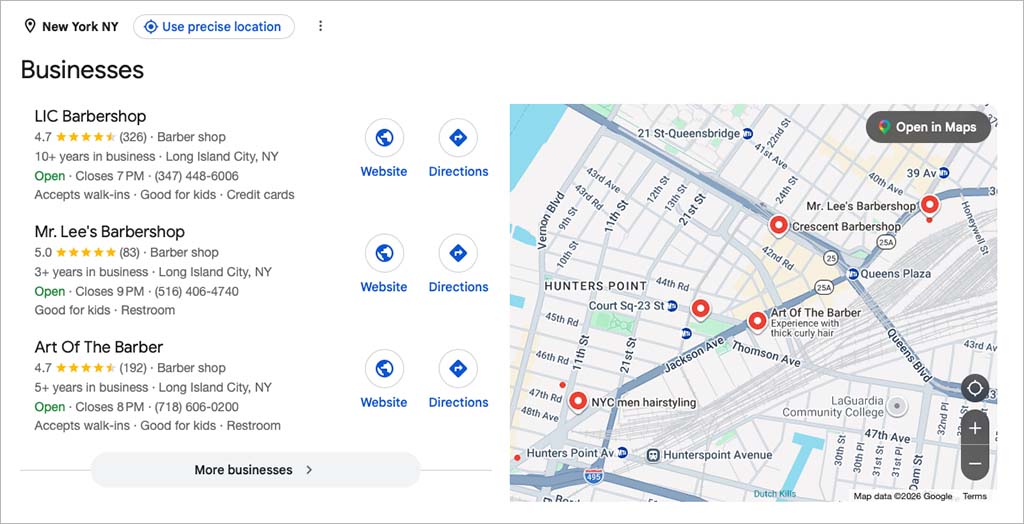
Task: Click the LaGuardia Community College marker
Action: 897,407
